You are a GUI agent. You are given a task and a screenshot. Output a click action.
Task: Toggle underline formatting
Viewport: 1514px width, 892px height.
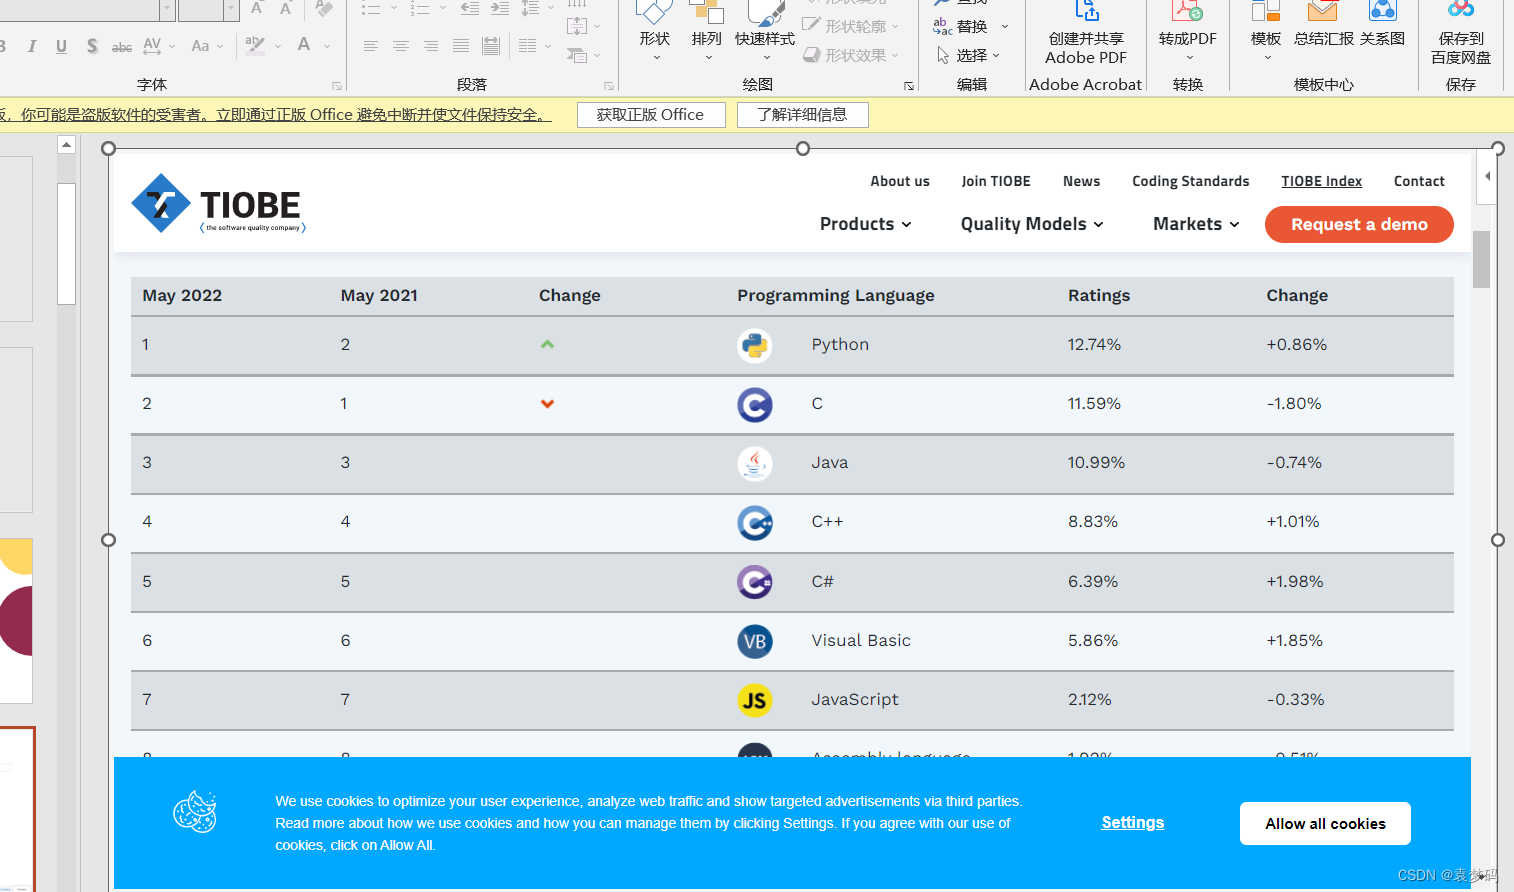[62, 46]
